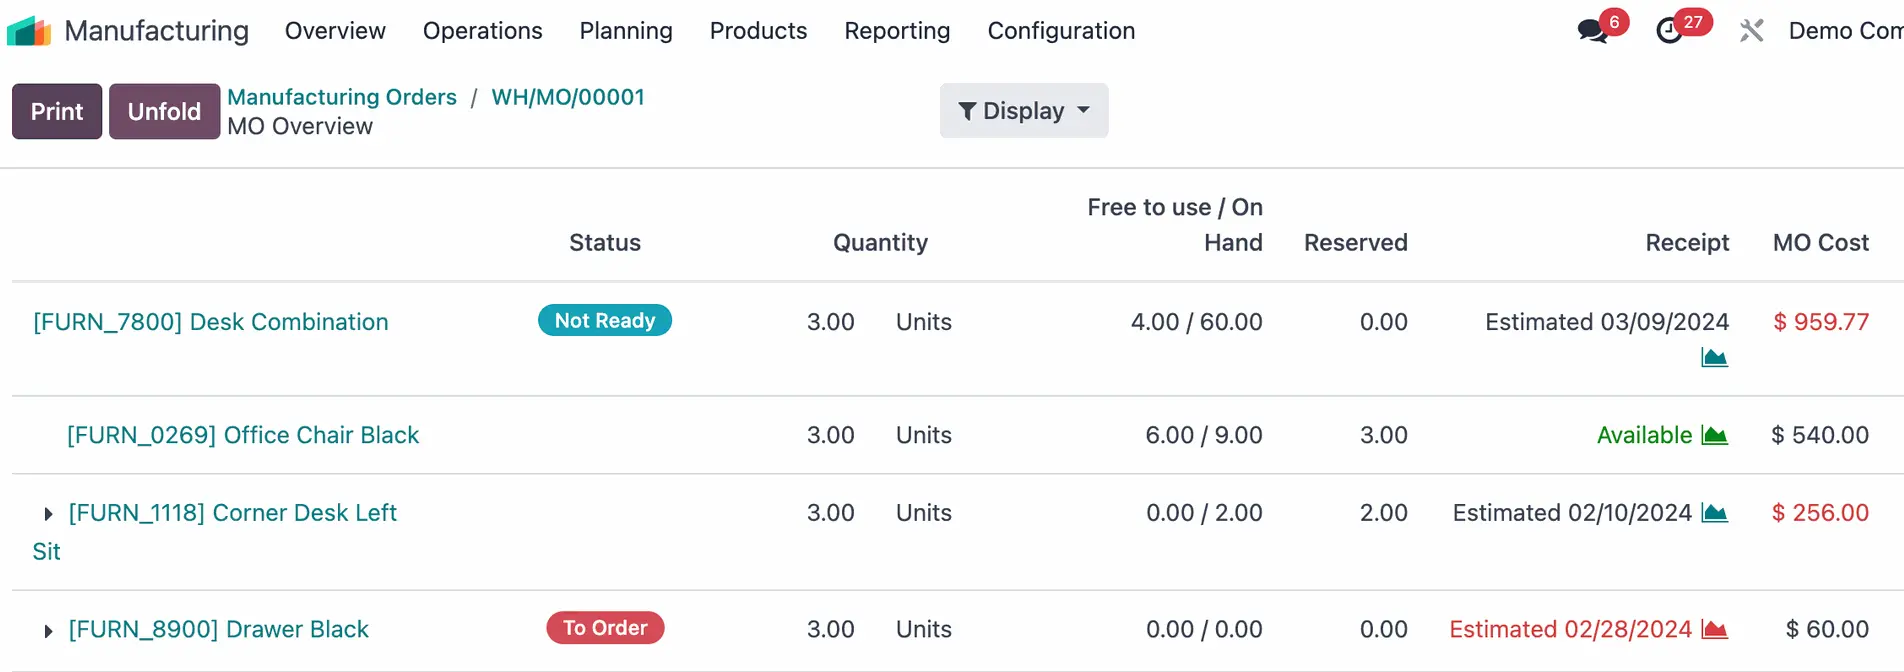Click the 4.00 / 60.00 availability value

point(1197,322)
